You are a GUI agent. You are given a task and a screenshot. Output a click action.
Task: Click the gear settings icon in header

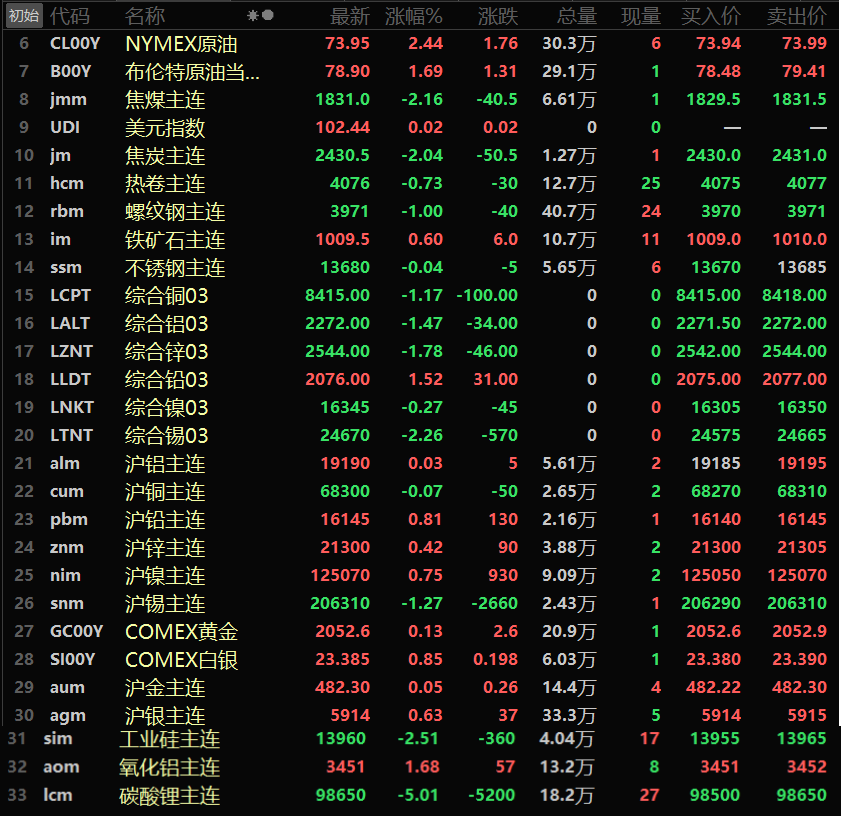(x=253, y=16)
